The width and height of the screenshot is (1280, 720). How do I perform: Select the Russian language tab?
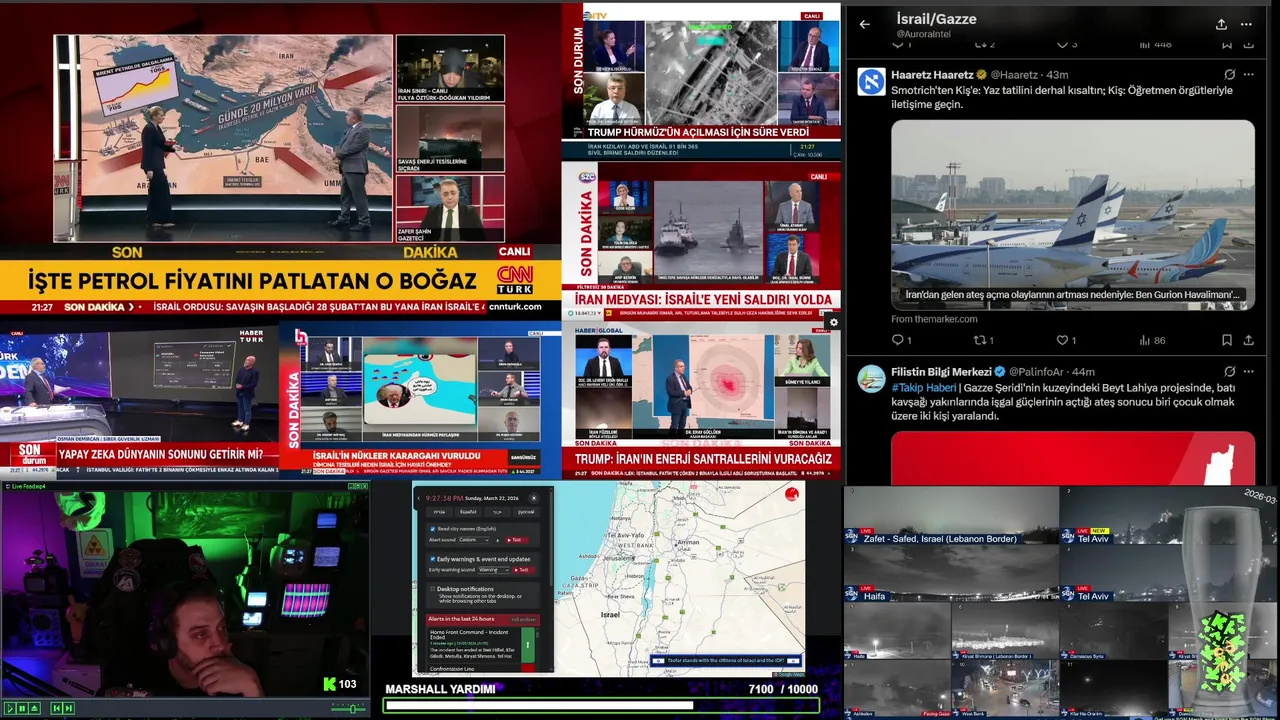[526, 512]
